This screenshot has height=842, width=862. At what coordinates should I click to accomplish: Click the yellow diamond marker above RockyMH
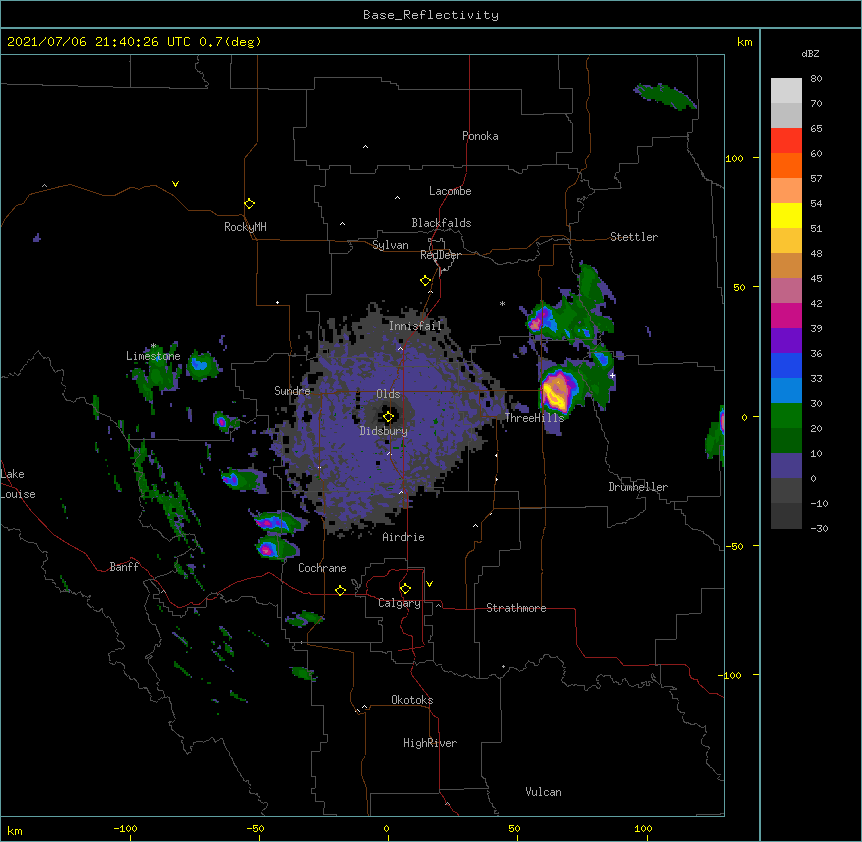coord(250,203)
